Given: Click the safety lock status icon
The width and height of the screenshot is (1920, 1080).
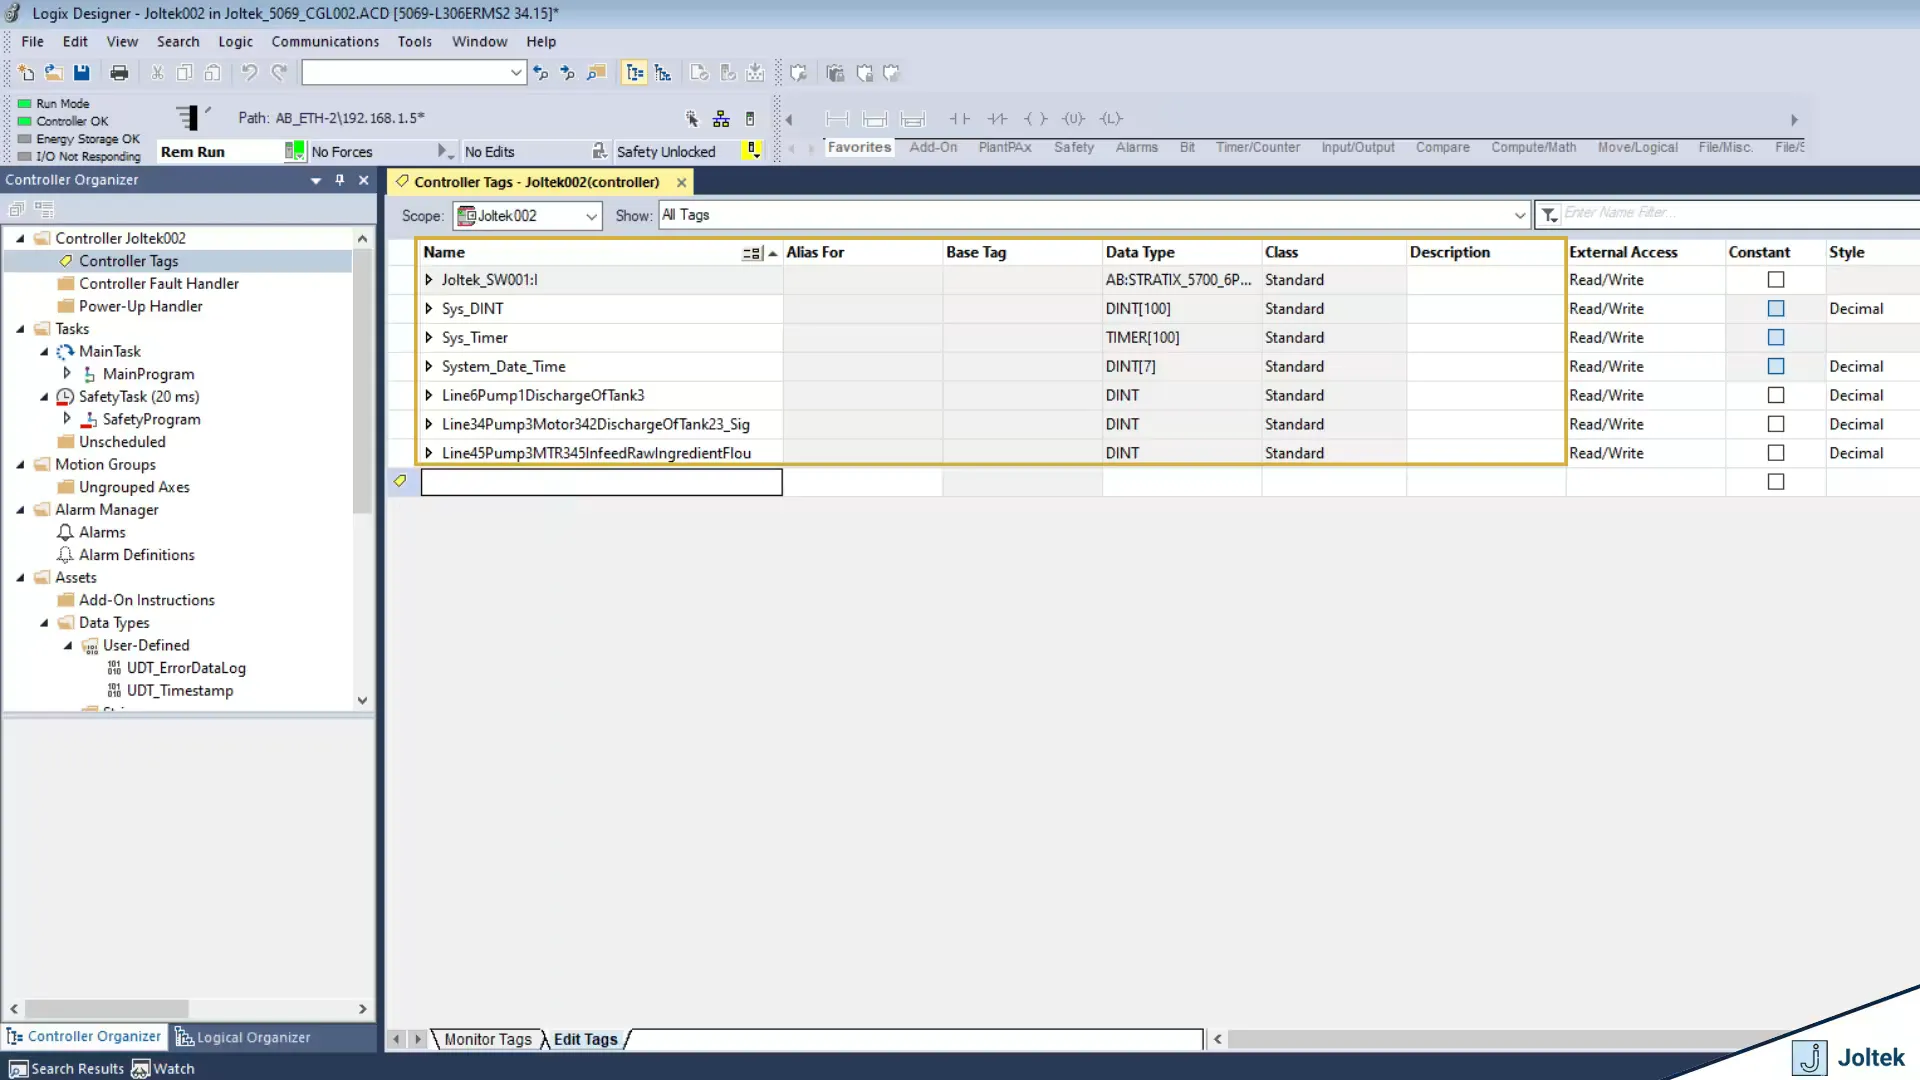Looking at the screenshot, I should pos(752,151).
